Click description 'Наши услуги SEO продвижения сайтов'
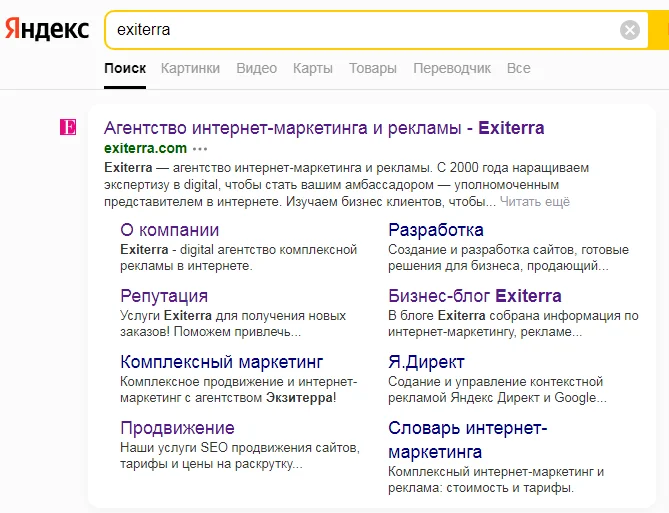 tap(240, 455)
